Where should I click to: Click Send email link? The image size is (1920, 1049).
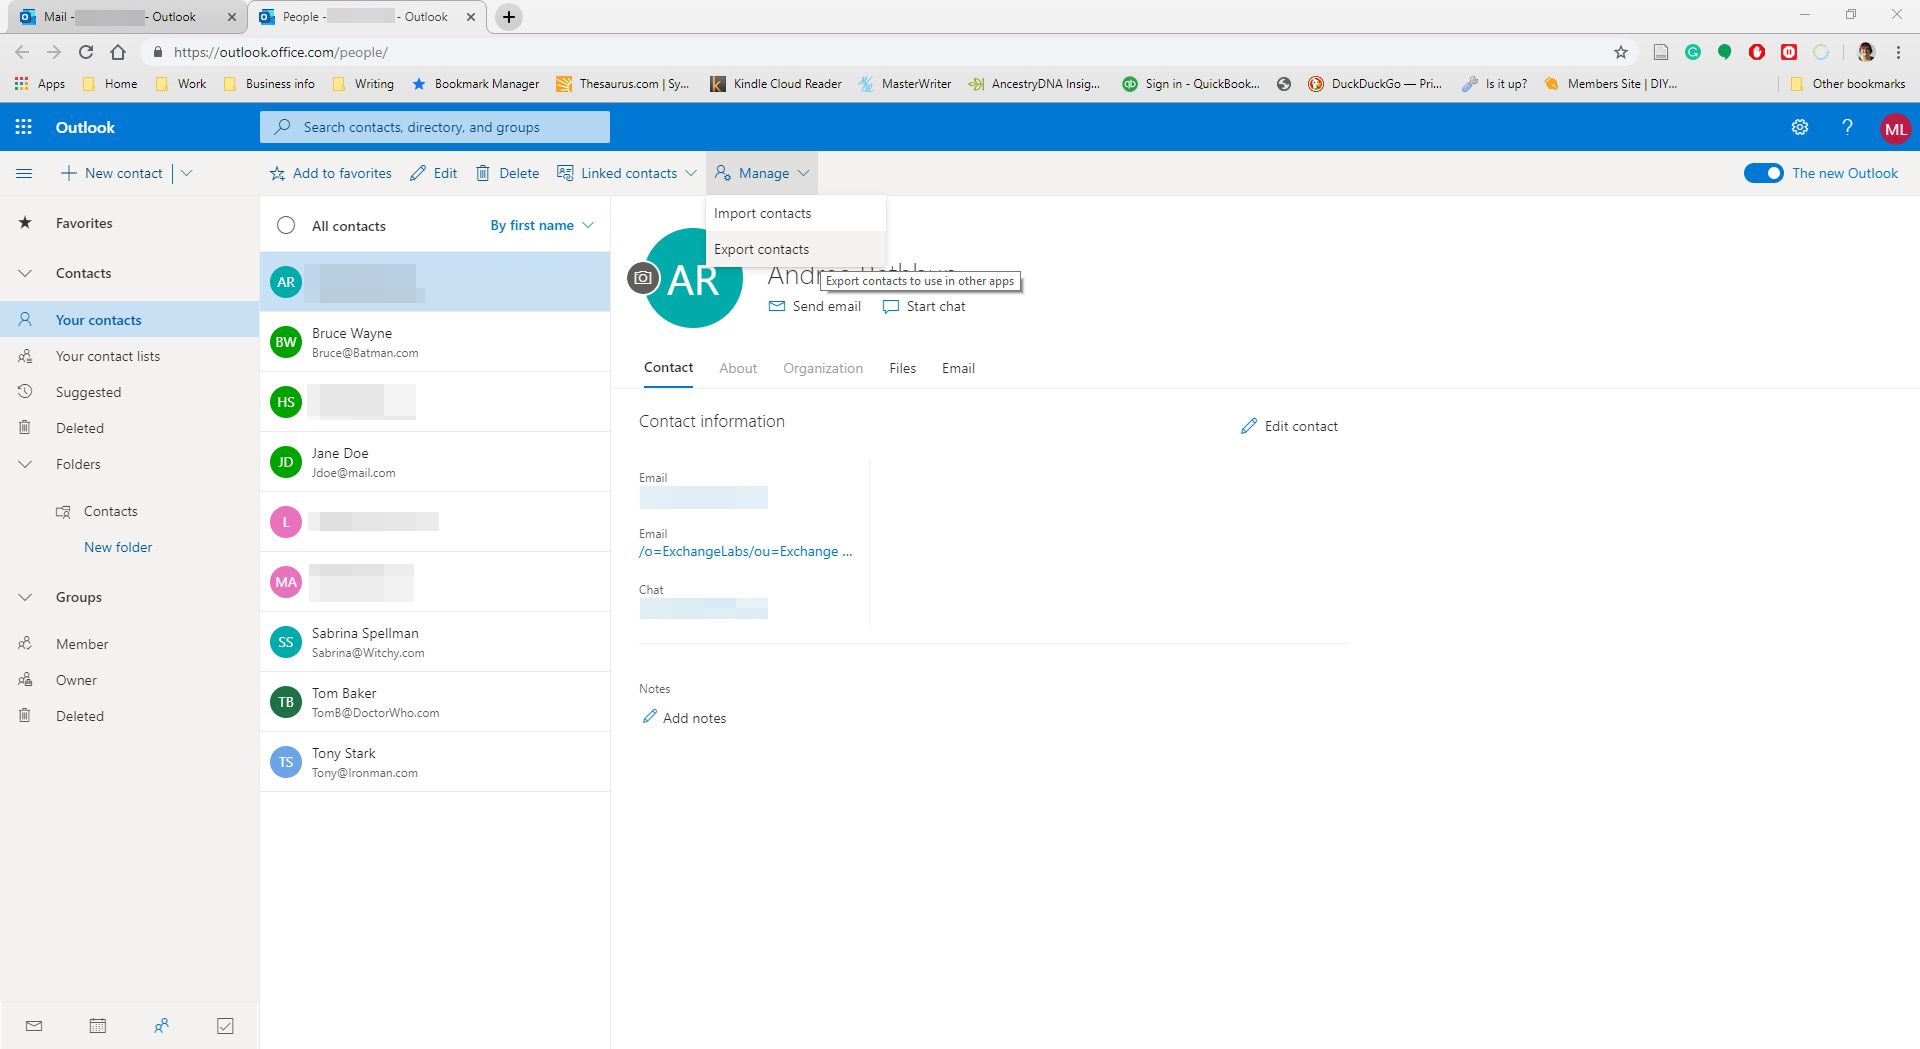click(x=815, y=306)
